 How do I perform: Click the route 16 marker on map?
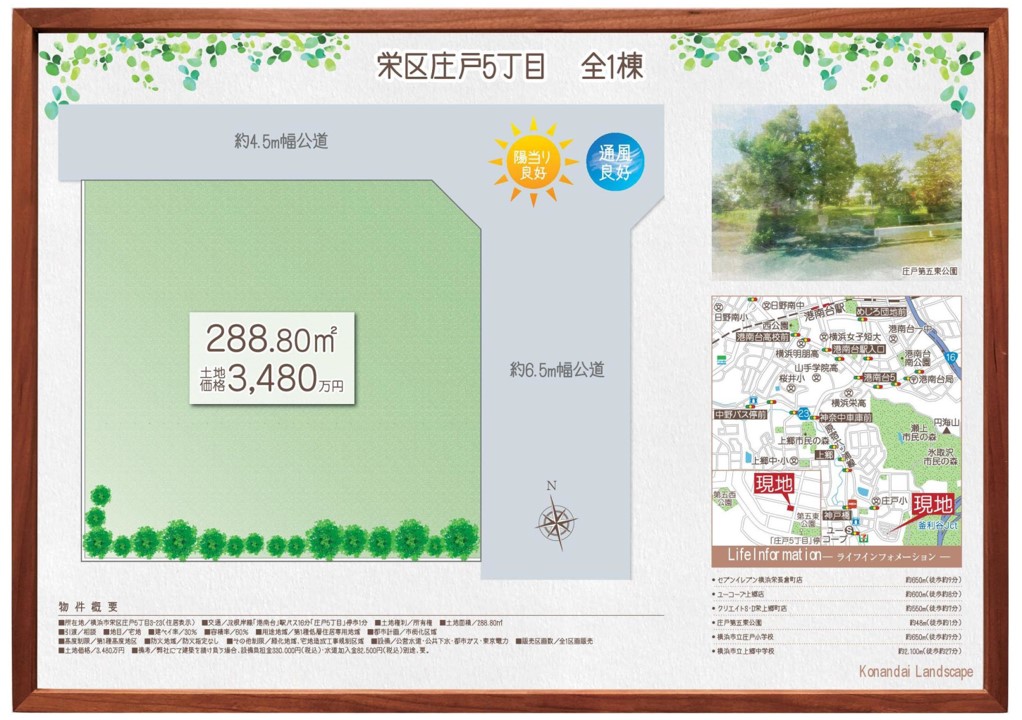click(x=951, y=358)
